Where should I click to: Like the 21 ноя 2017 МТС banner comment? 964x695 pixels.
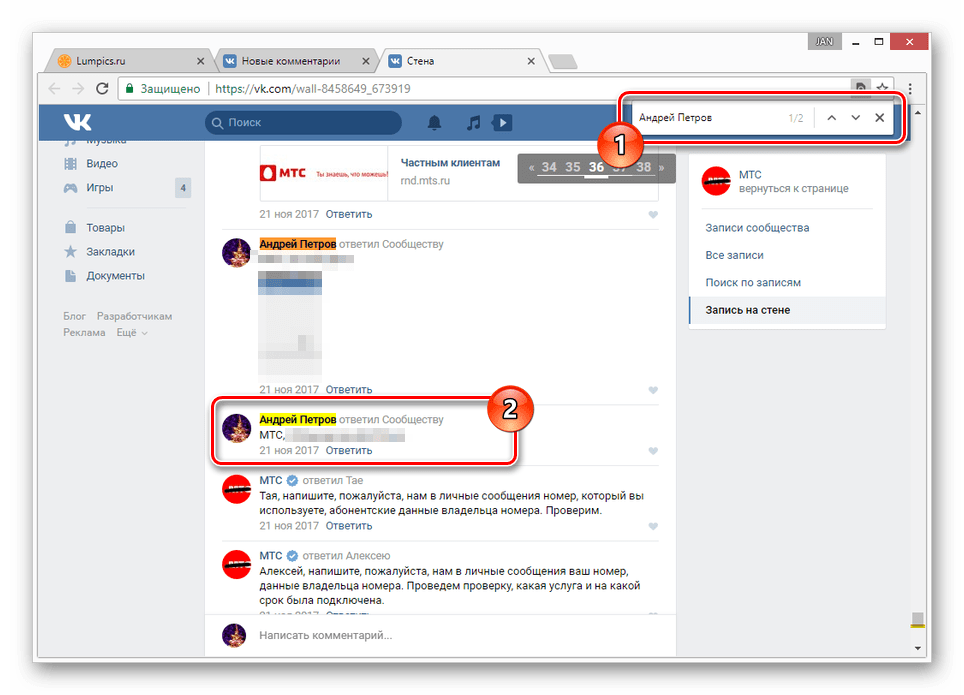(x=653, y=215)
